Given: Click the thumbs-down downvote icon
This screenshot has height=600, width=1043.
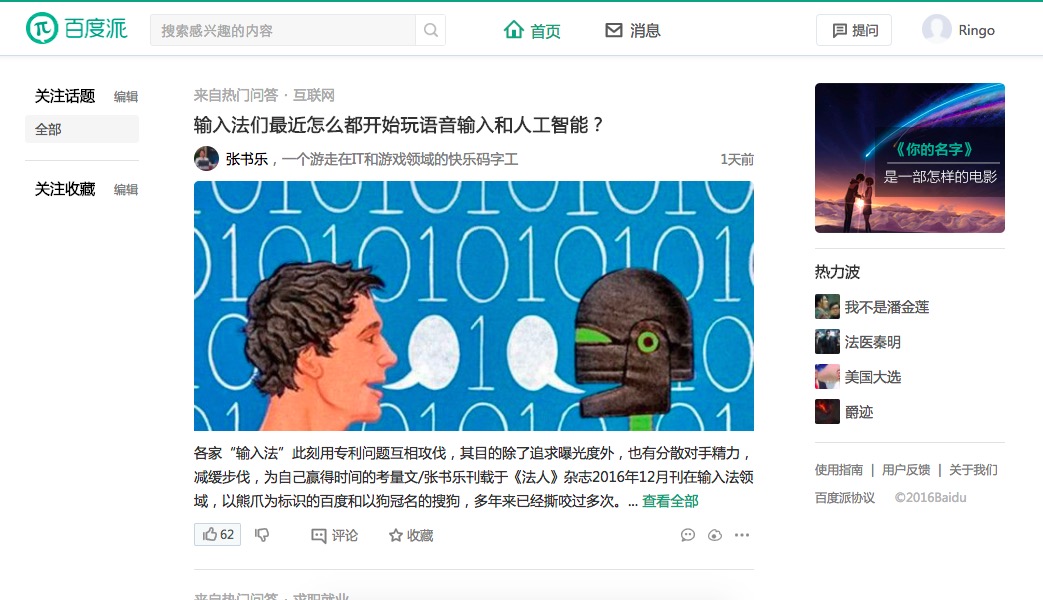Looking at the screenshot, I should 262,535.
